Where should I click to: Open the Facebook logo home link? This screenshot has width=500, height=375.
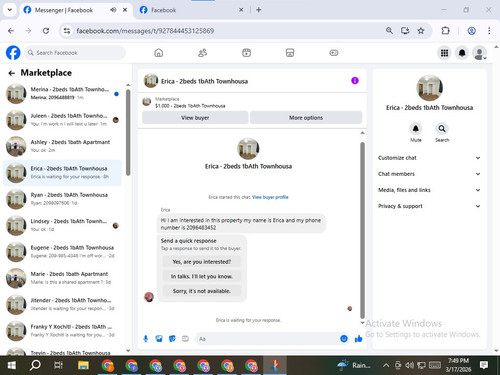click(13, 53)
